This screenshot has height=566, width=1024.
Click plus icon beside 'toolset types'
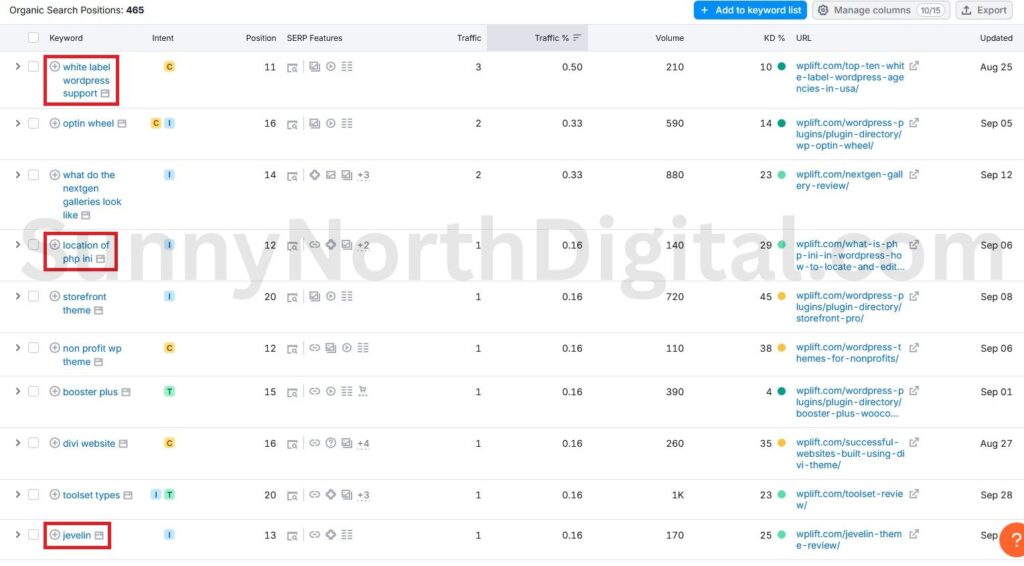pos(55,495)
